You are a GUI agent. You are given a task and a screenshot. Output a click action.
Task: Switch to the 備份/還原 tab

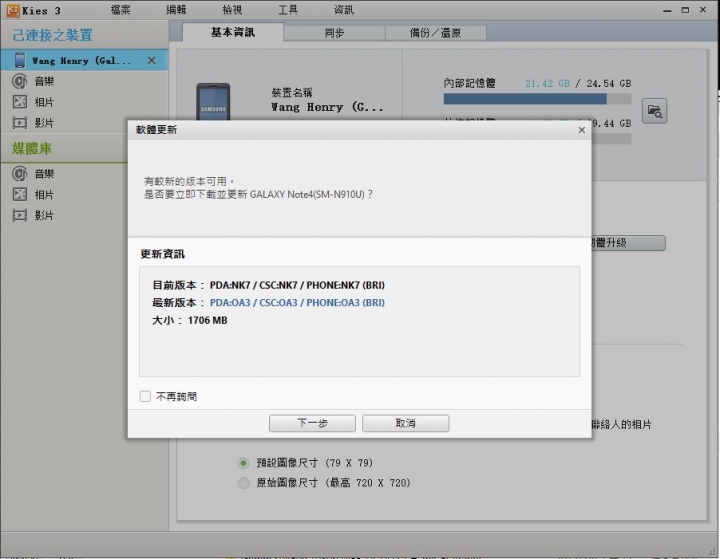(x=435, y=33)
